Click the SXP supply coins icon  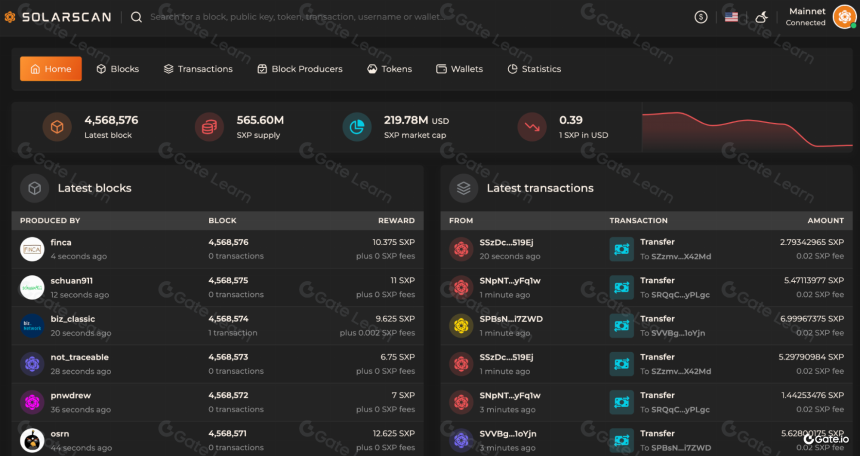[209, 127]
